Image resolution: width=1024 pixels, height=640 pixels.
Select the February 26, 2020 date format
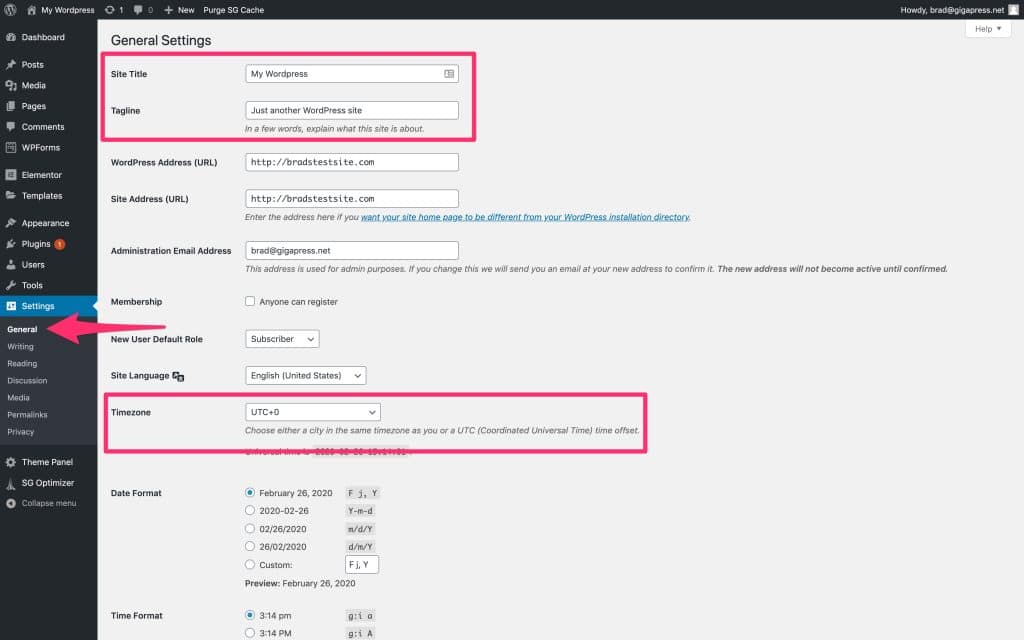(x=250, y=492)
